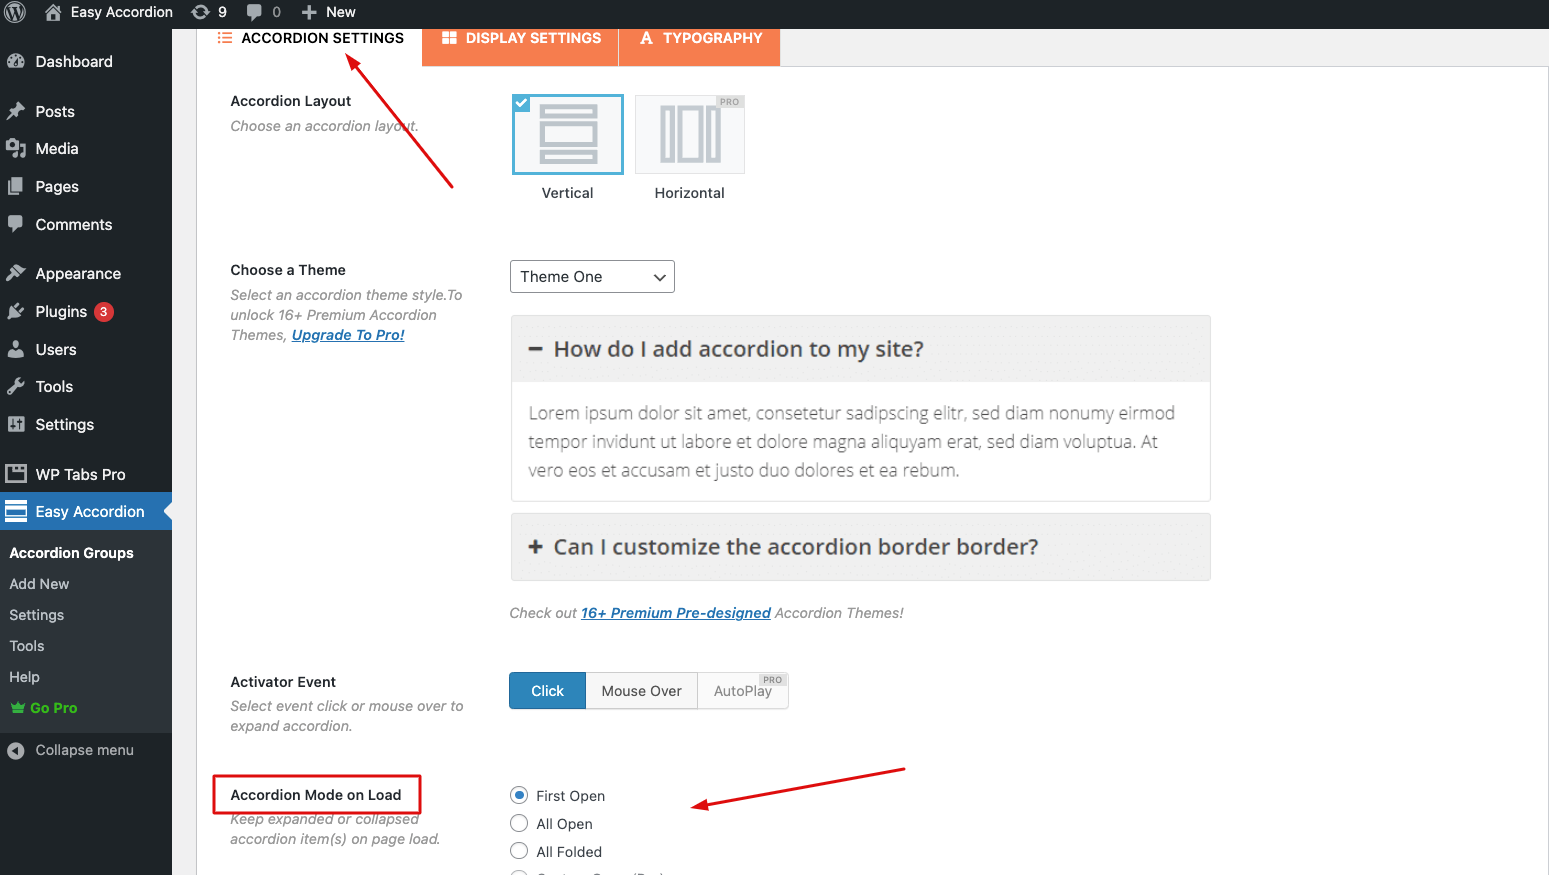Click the Comments speech bubble sidebar icon
The image size is (1549, 875).
pos(16,224)
